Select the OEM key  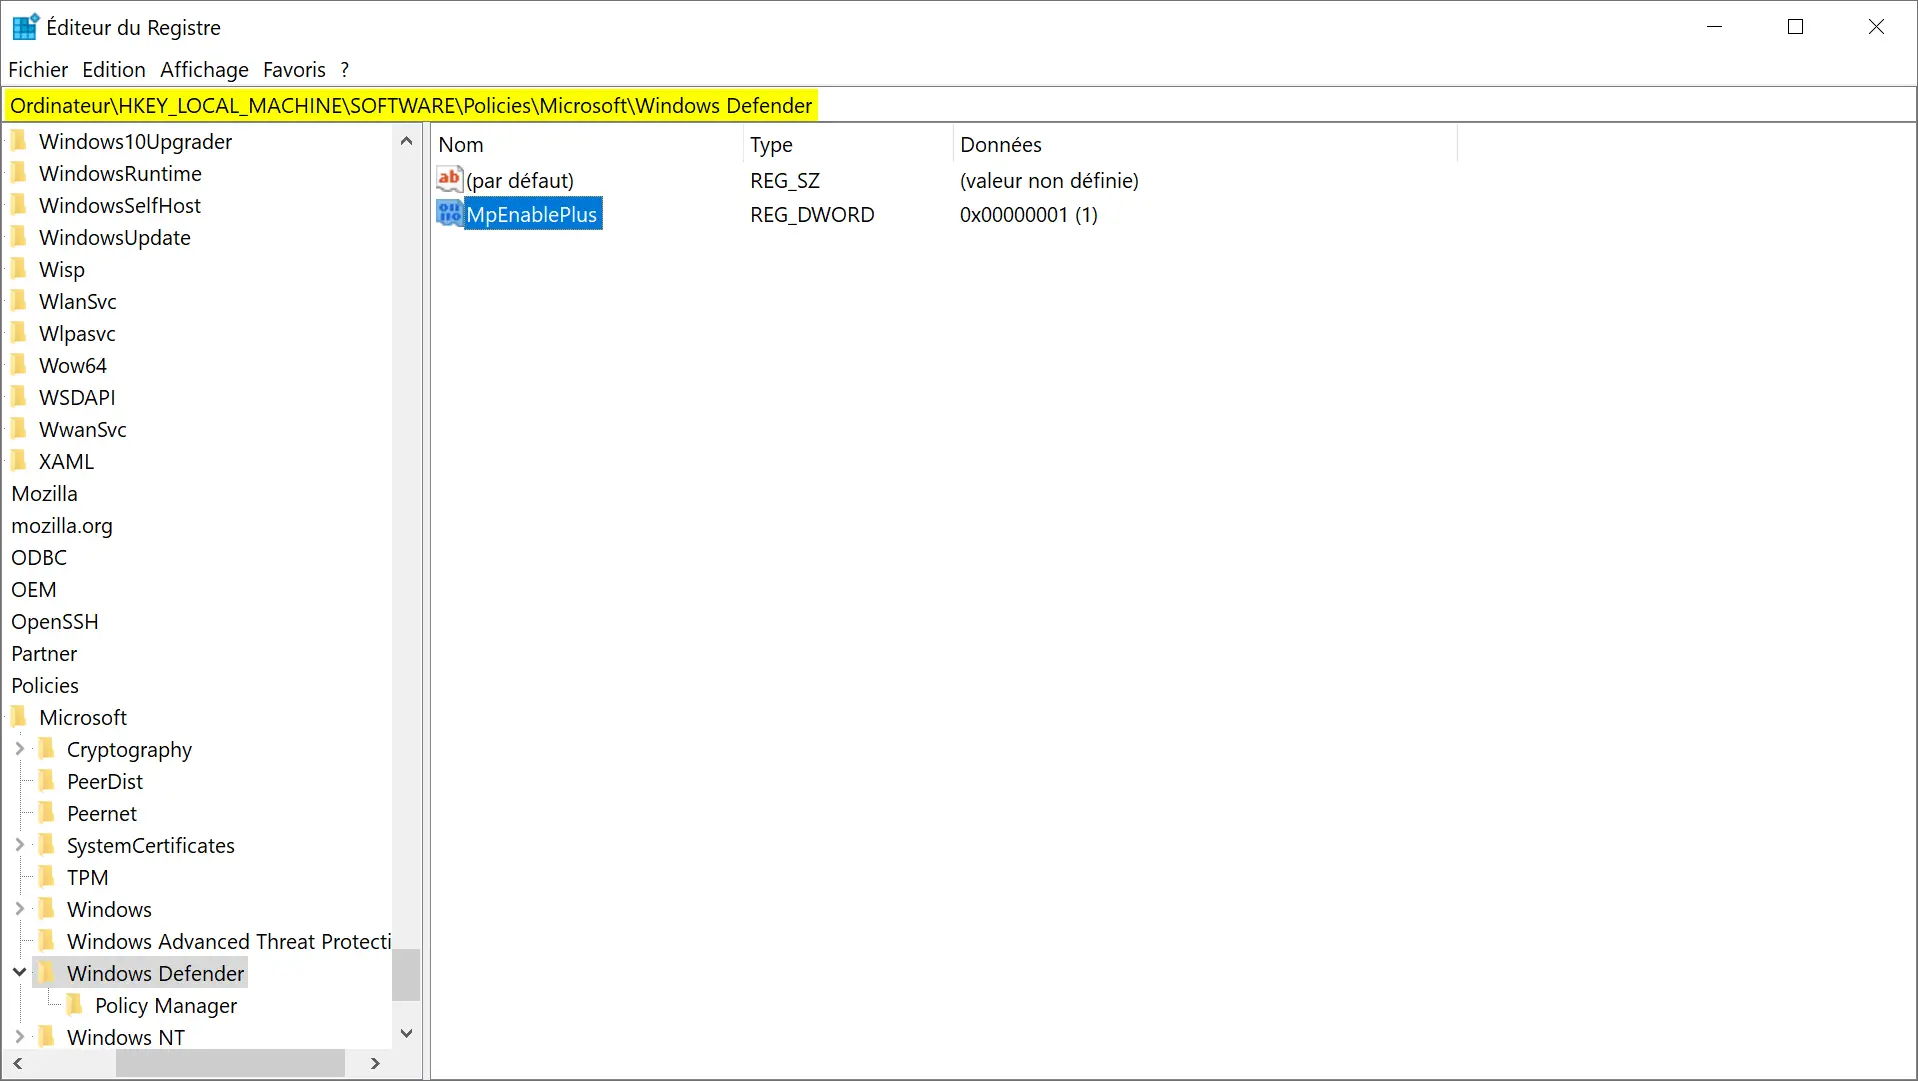(x=33, y=589)
